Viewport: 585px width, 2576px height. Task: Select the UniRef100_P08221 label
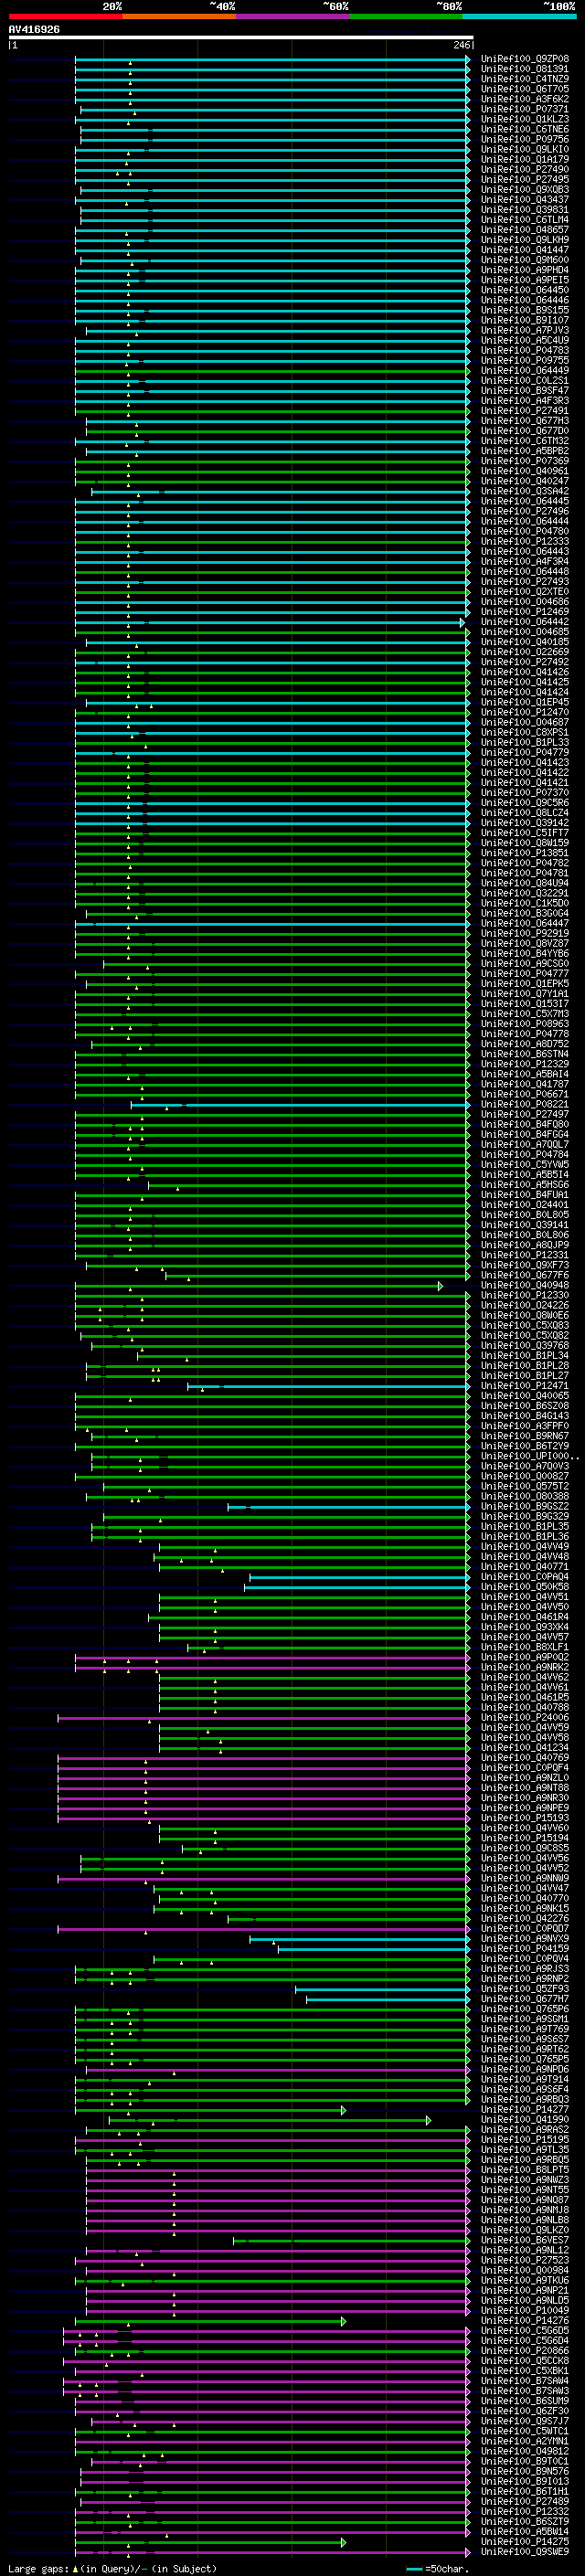click(525, 1104)
